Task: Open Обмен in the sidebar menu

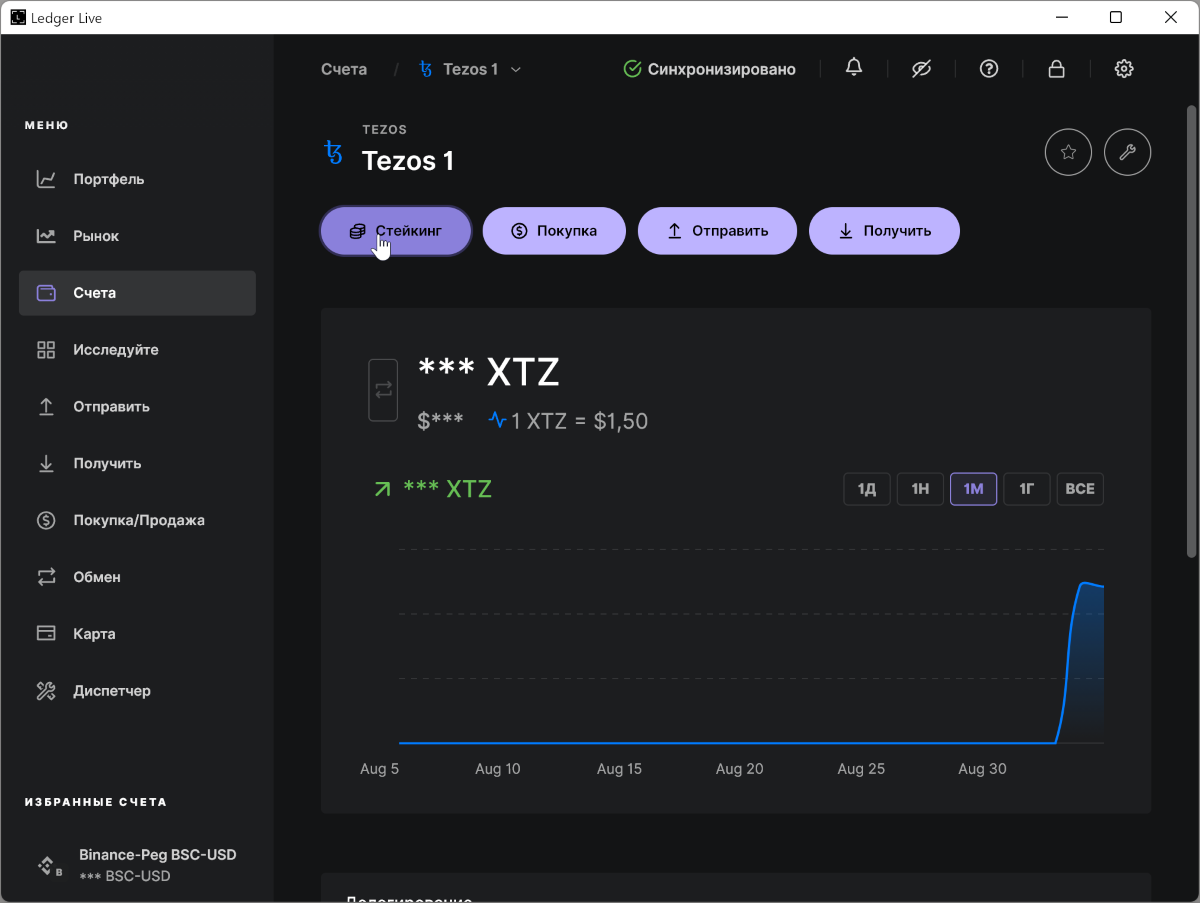Action: pos(137,577)
